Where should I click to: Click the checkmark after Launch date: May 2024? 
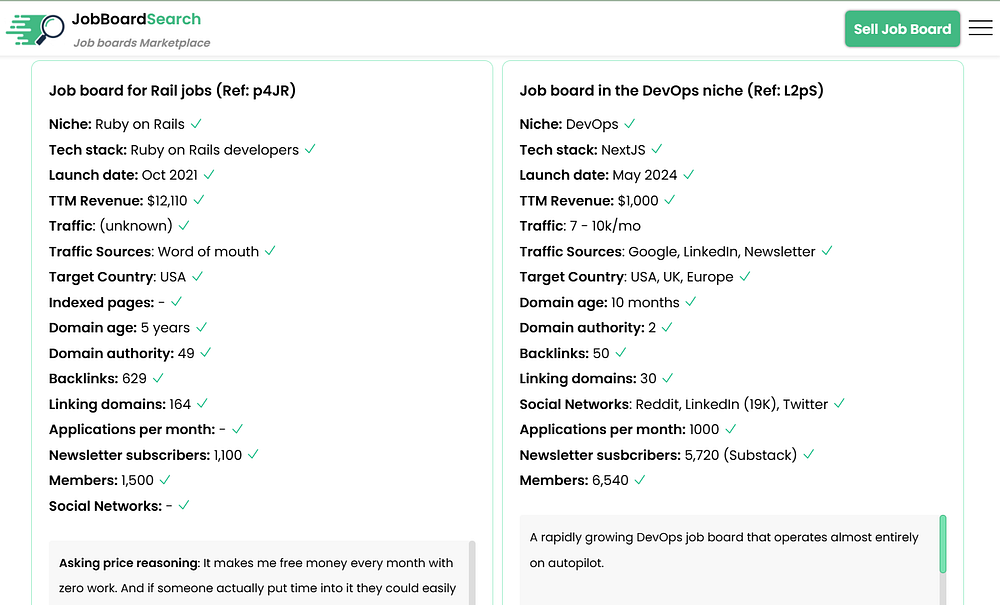click(x=689, y=175)
